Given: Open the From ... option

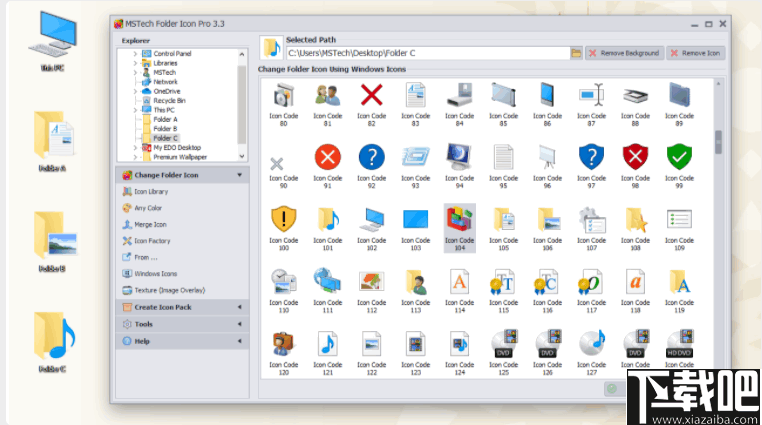Looking at the screenshot, I should (146, 257).
